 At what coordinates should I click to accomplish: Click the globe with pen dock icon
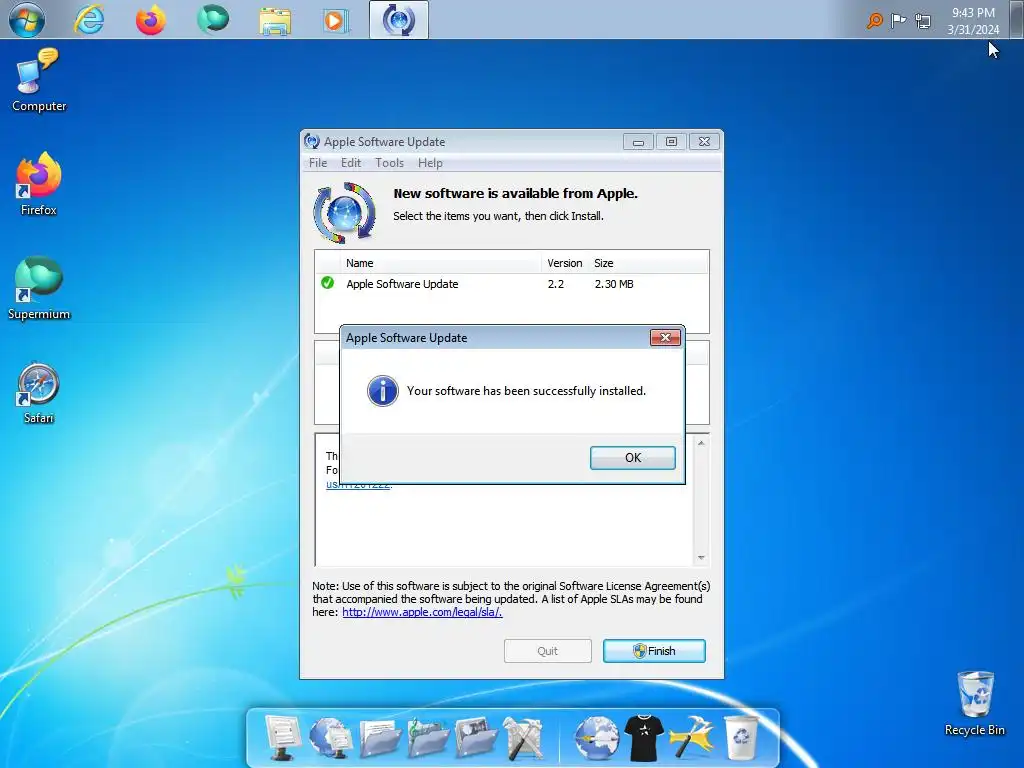596,738
